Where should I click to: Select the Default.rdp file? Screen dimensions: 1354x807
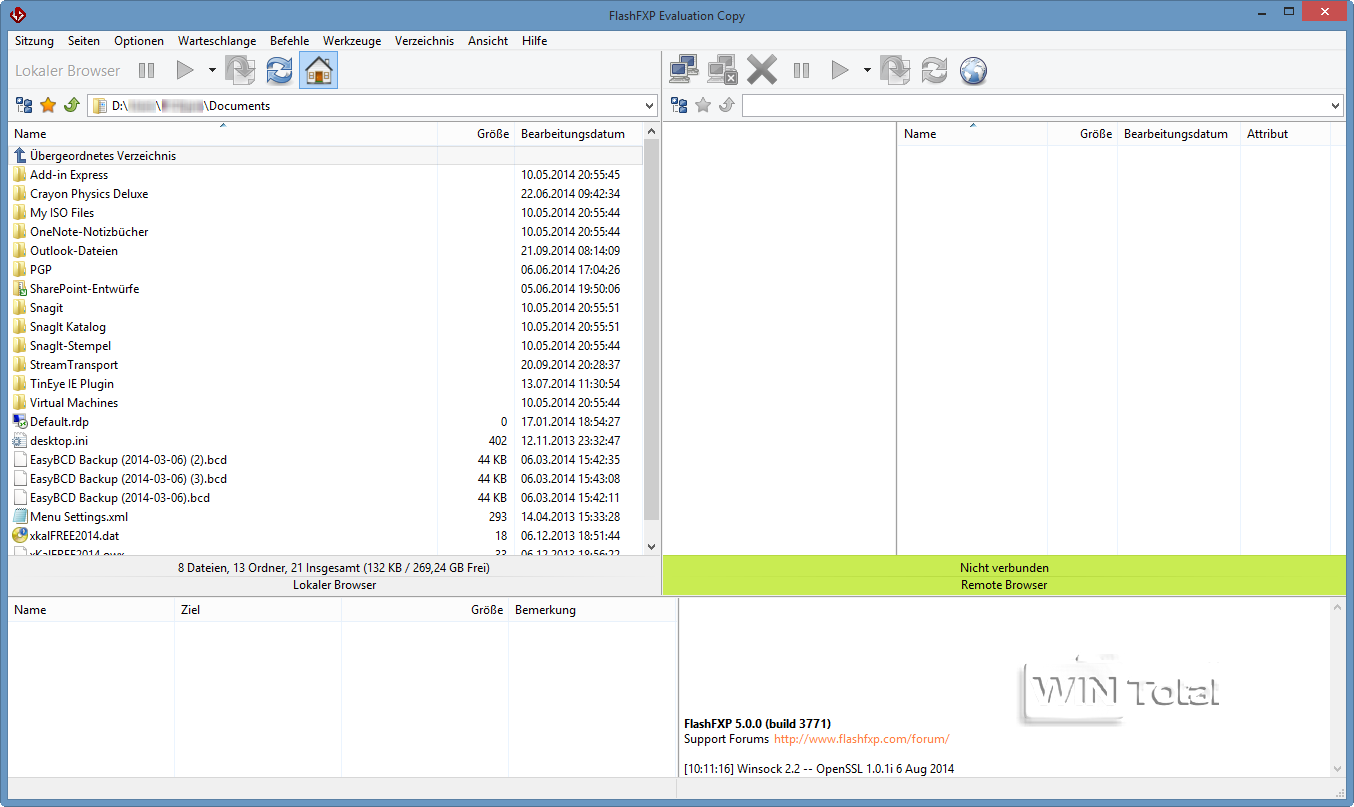pos(326,422)
